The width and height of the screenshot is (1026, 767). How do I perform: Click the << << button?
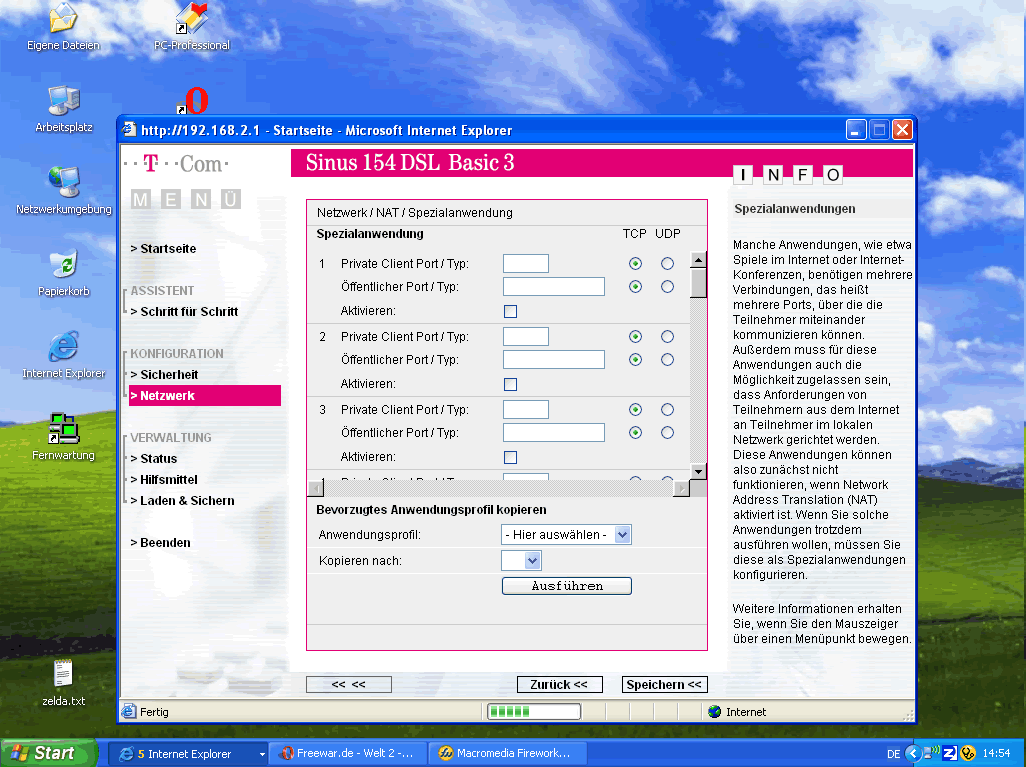coord(349,685)
